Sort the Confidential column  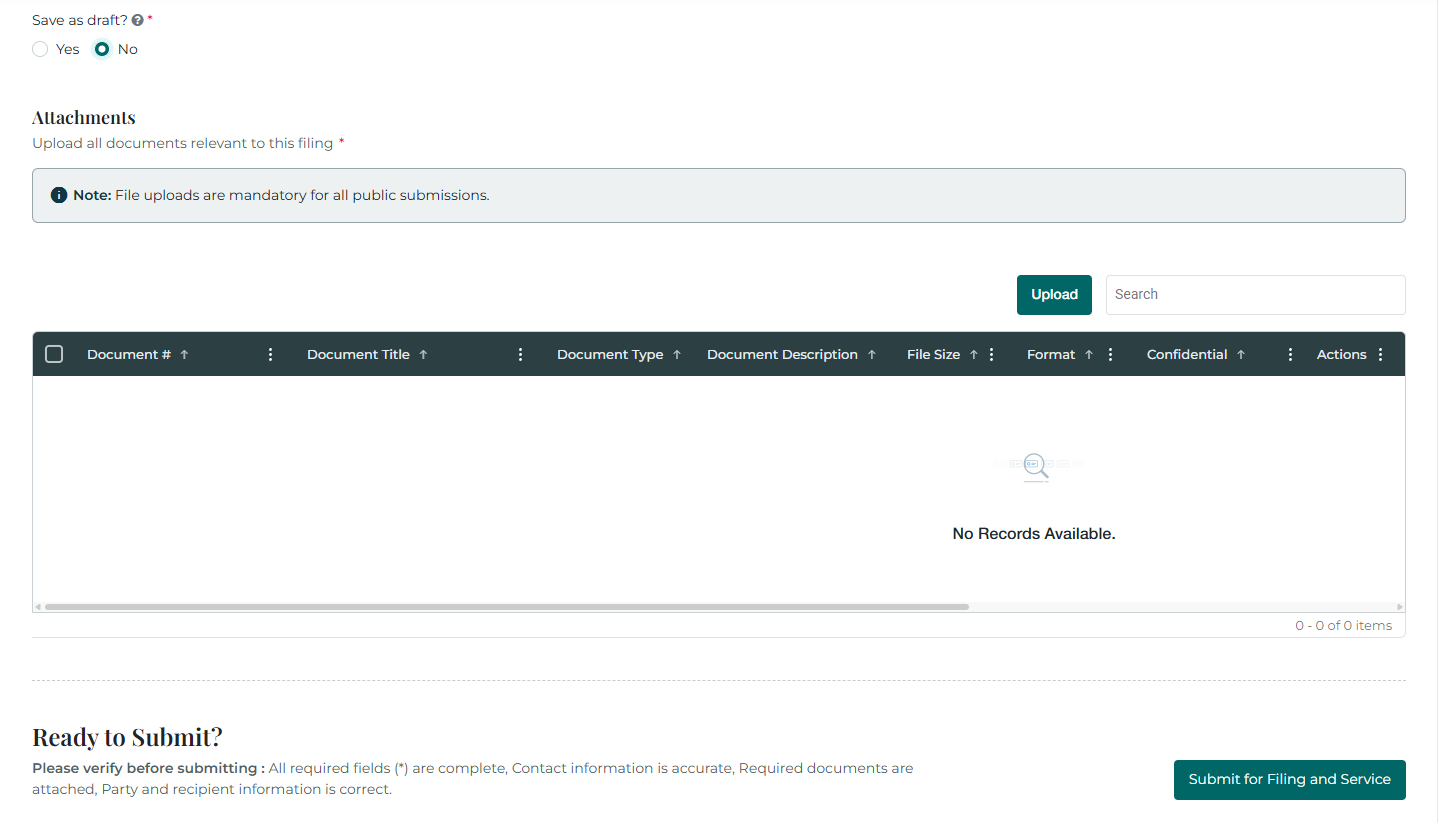[x=1240, y=353]
